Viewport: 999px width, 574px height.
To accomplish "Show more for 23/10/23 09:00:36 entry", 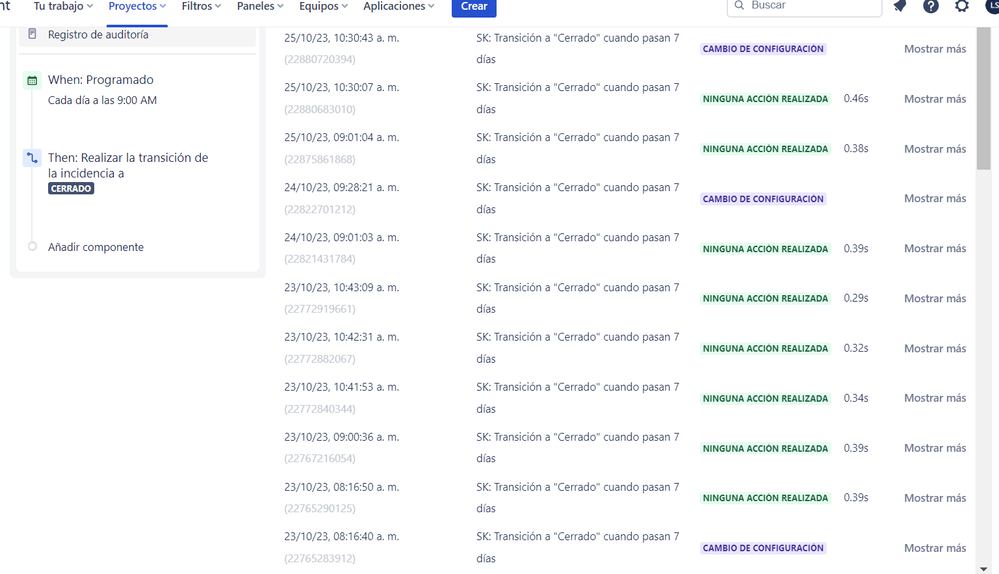I will click(935, 448).
